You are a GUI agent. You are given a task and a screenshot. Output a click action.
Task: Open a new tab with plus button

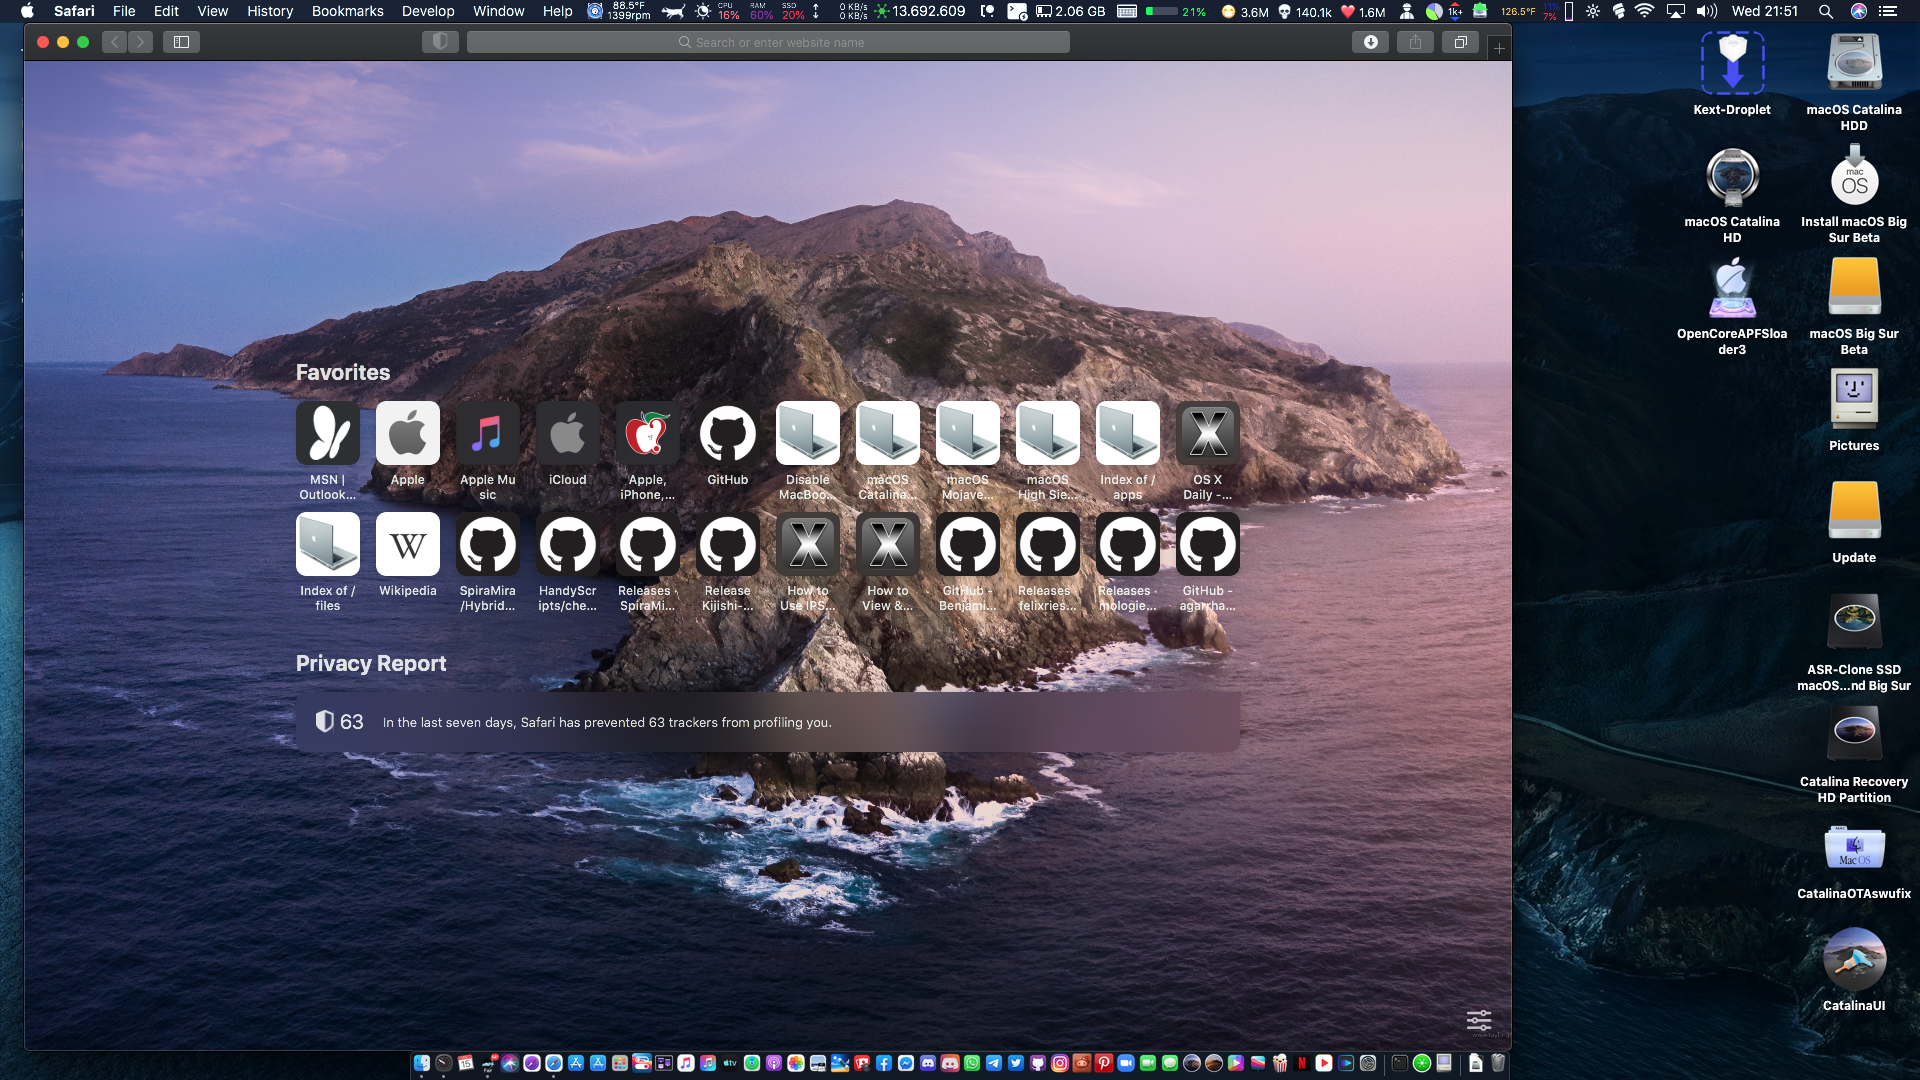1498,48
